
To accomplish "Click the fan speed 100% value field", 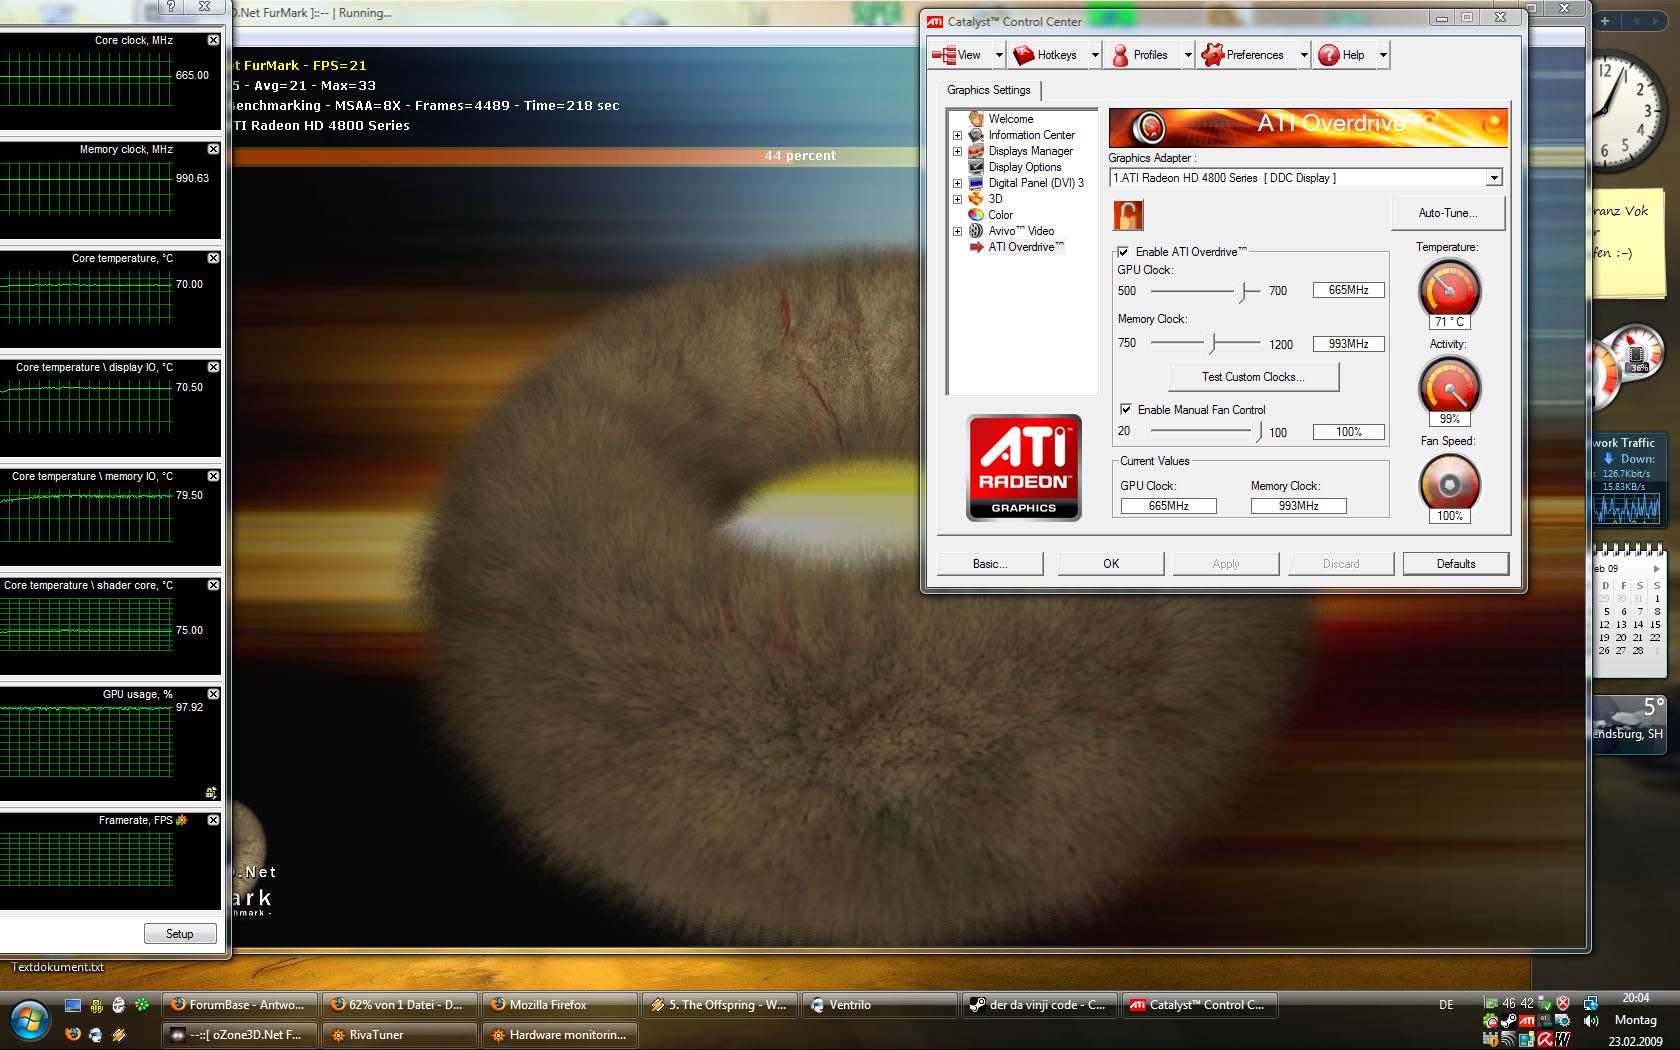I will pyautogui.click(x=1349, y=432).
